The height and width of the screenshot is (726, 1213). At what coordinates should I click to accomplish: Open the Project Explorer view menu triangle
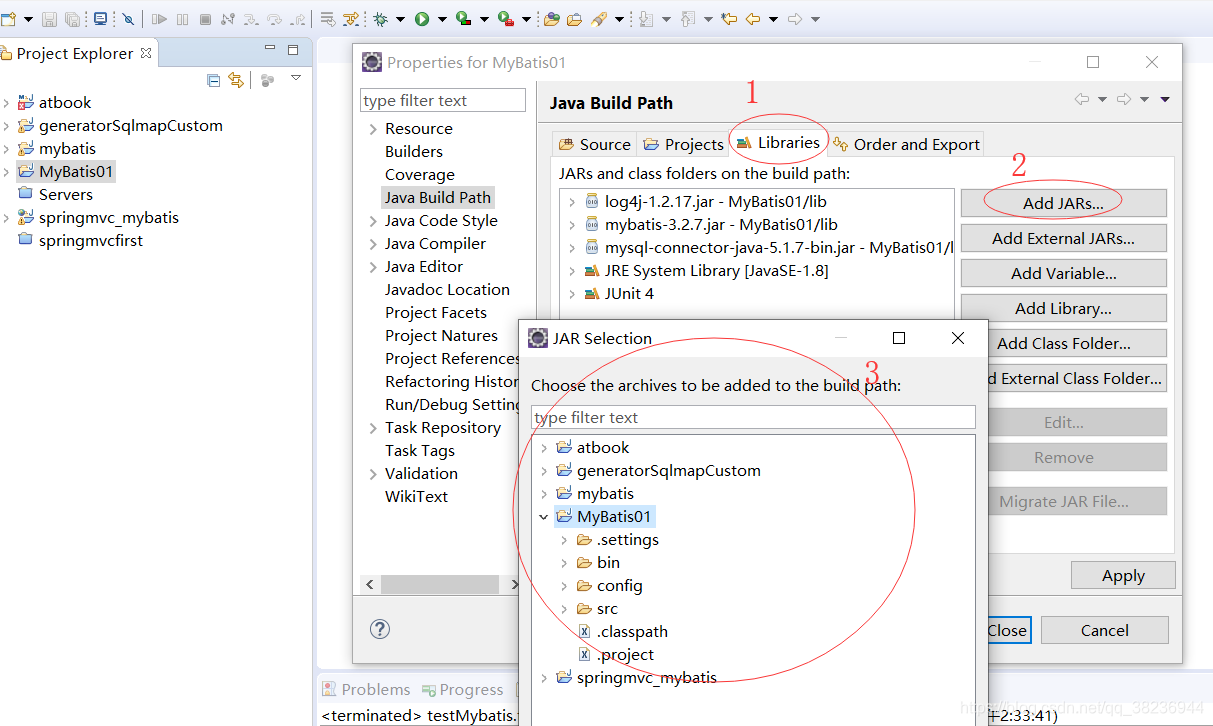tap(296, 78)
